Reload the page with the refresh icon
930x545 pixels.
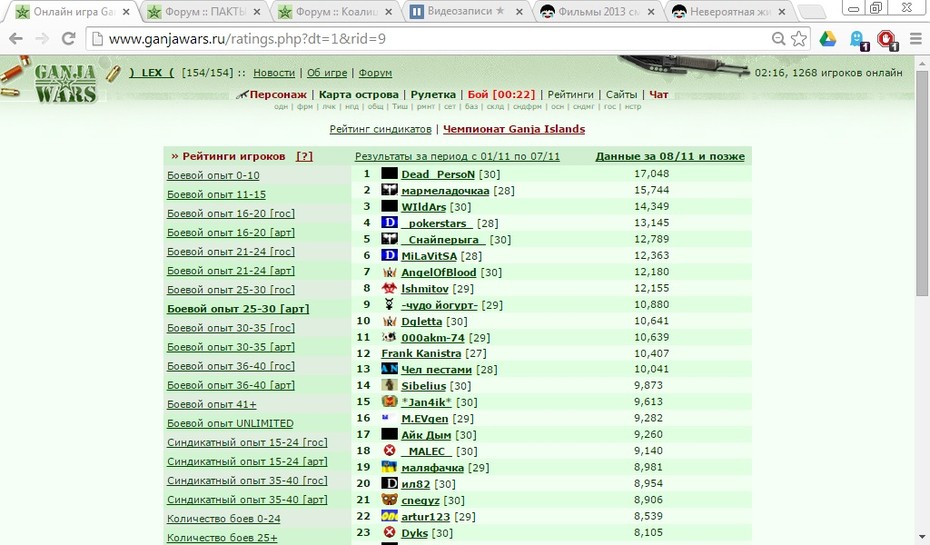click(69, 39)
